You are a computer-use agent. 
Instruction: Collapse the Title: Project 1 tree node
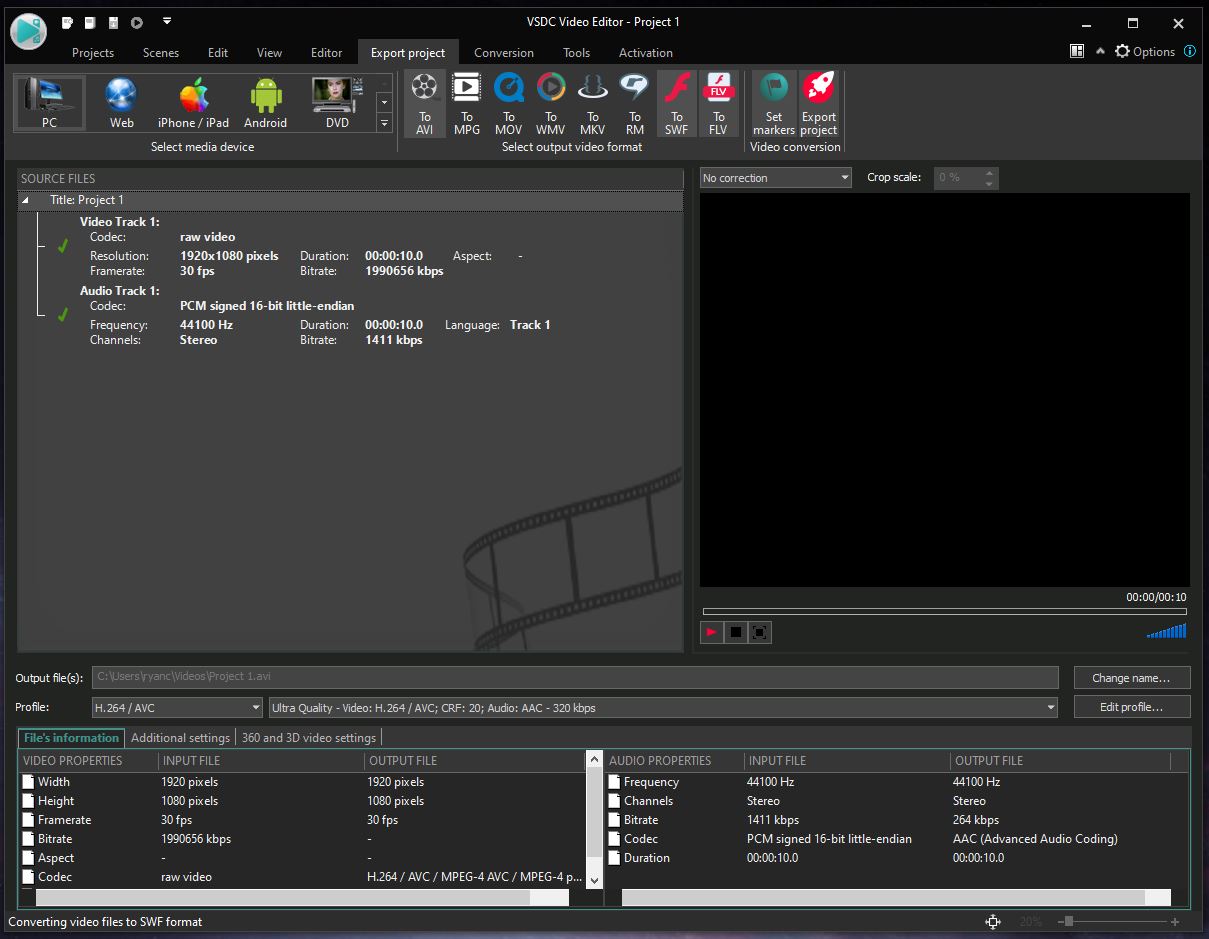tap(26, 200)
